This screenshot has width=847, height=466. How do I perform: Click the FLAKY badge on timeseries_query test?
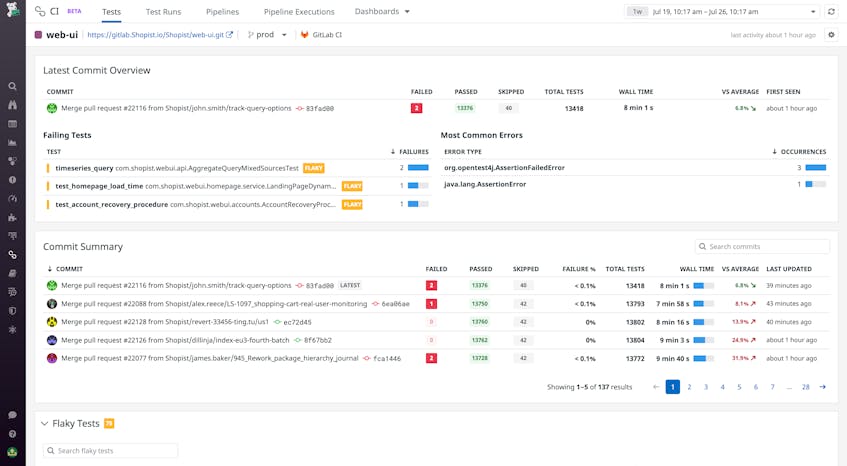(x=313, y=168)
